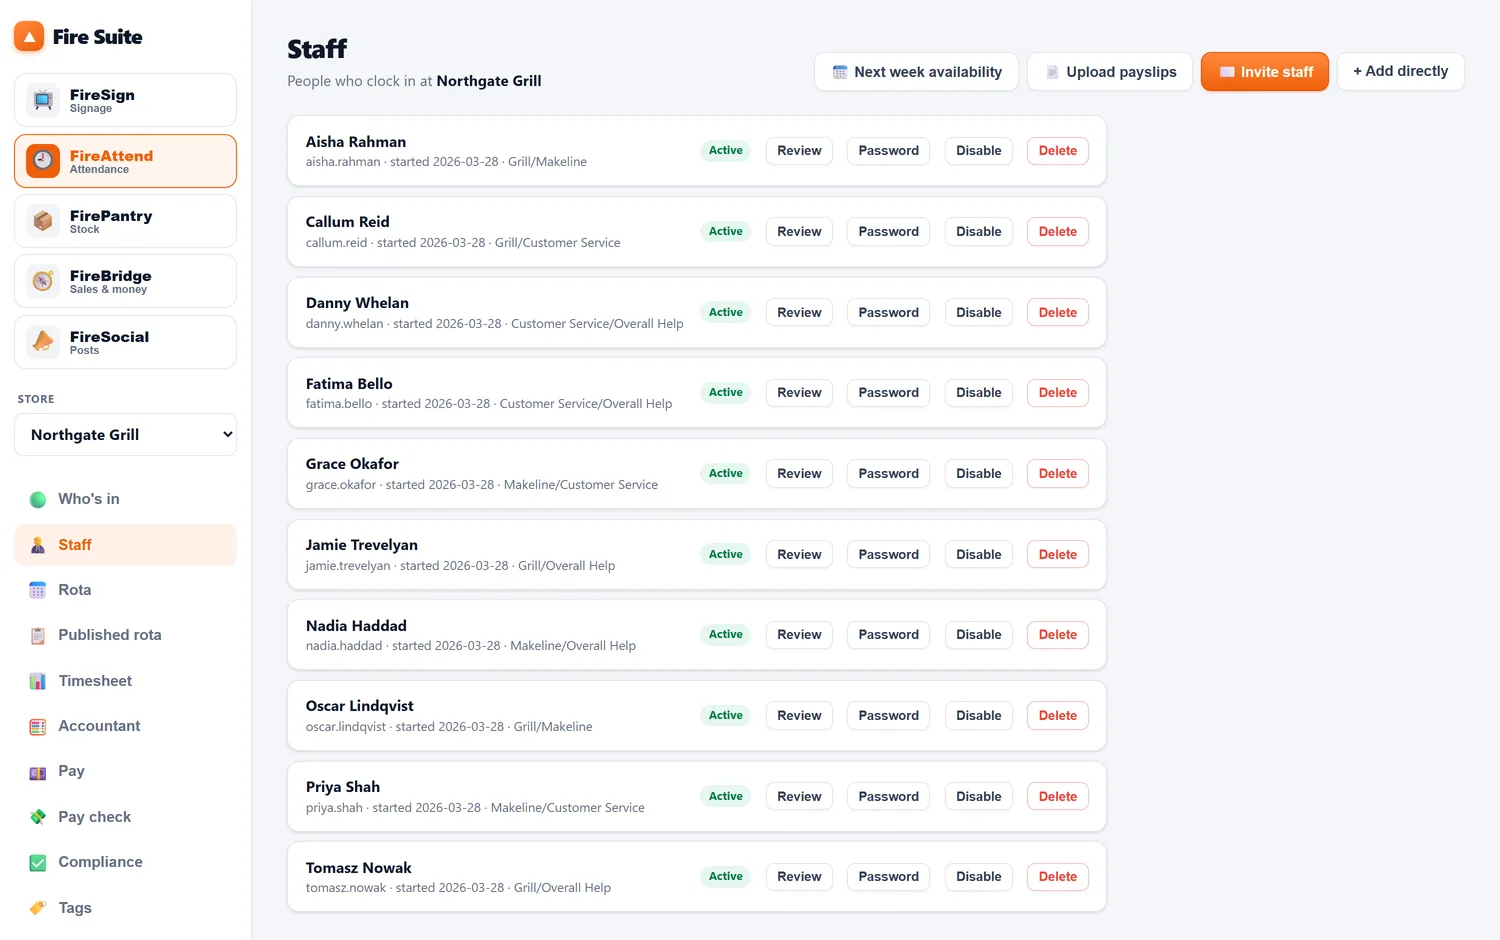Viewport: 1500px width, 940px height.
Task: Open FireSign signage app icon
Action: (x=43, y=100)
